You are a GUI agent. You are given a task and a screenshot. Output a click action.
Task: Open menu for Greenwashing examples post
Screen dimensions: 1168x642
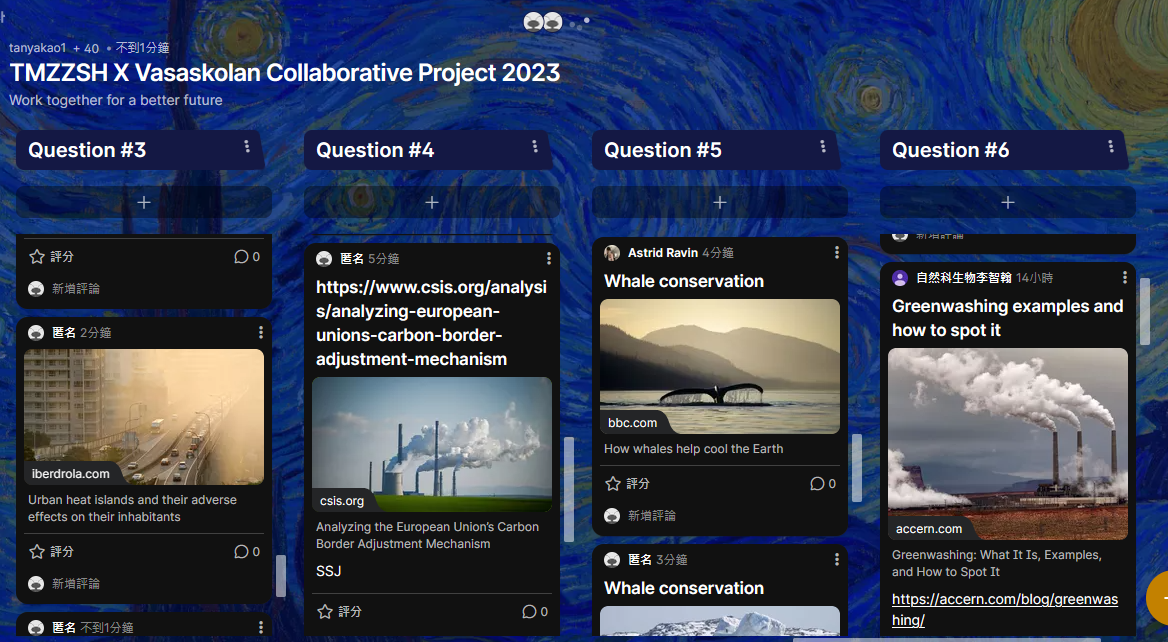pos(1125,278)
